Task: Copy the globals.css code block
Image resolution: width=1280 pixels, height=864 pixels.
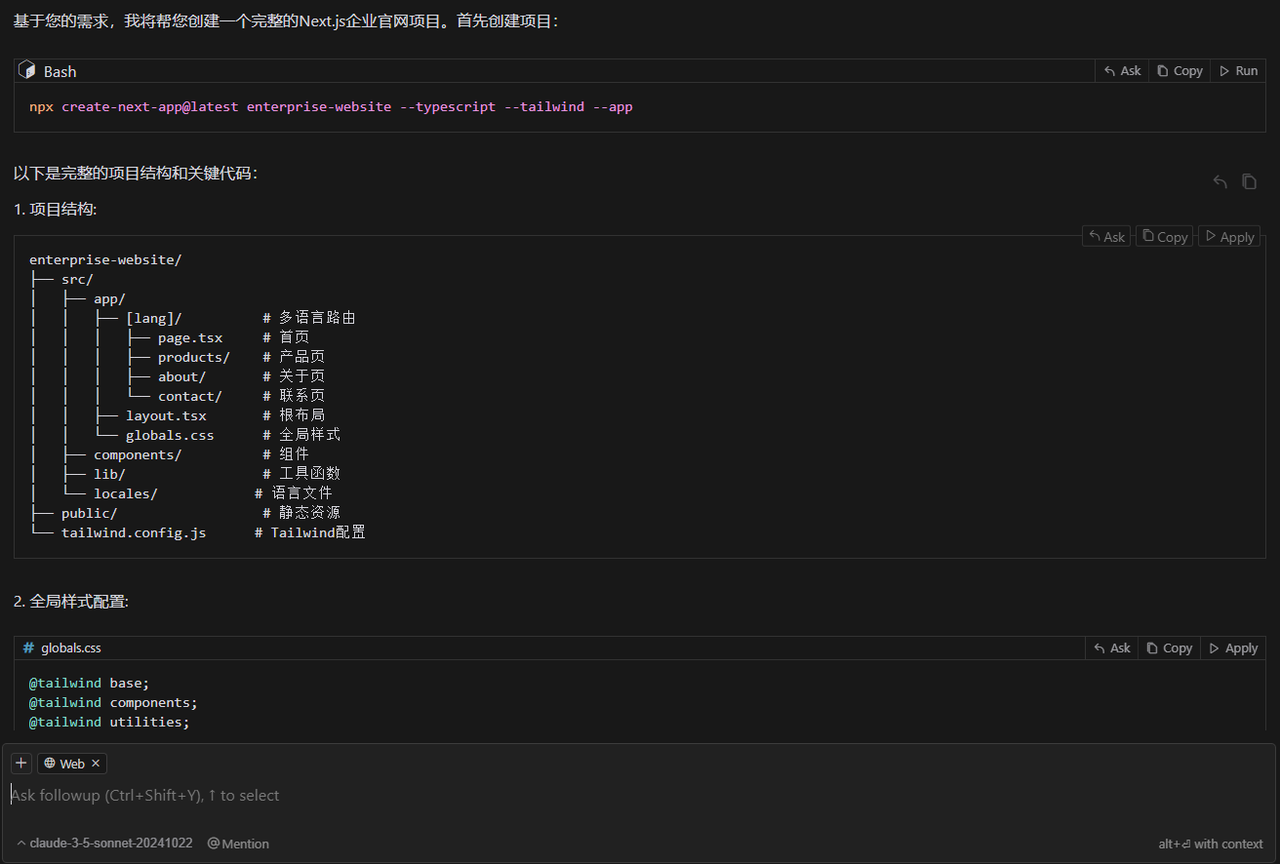Action: pyautogui.click(x=1169, y=648)
